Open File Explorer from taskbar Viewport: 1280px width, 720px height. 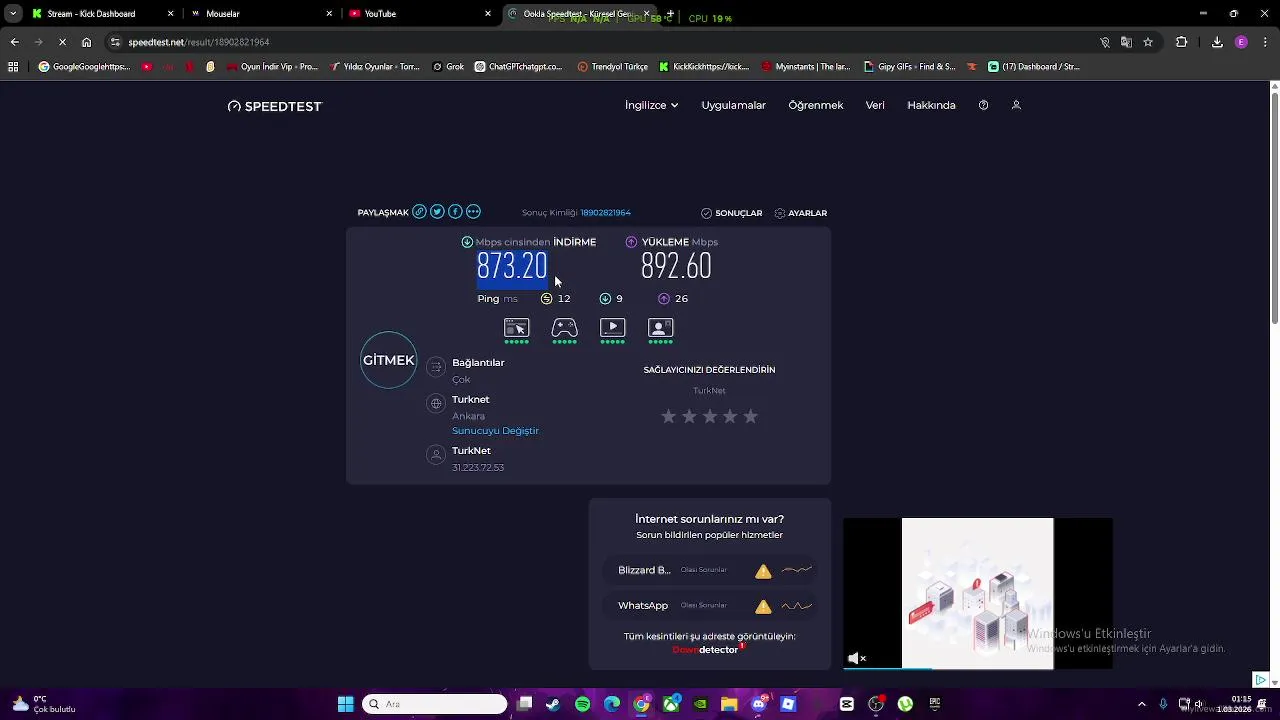[x=729, y=704]
